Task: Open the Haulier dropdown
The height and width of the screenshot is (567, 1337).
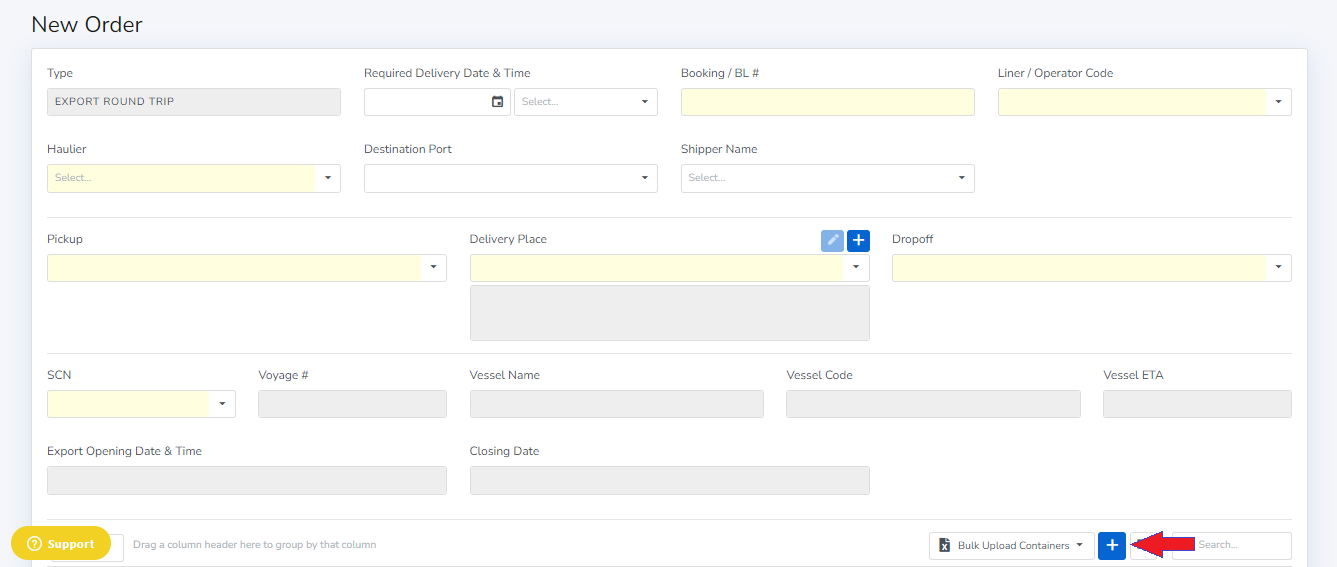Action: [x=327, y=178]
